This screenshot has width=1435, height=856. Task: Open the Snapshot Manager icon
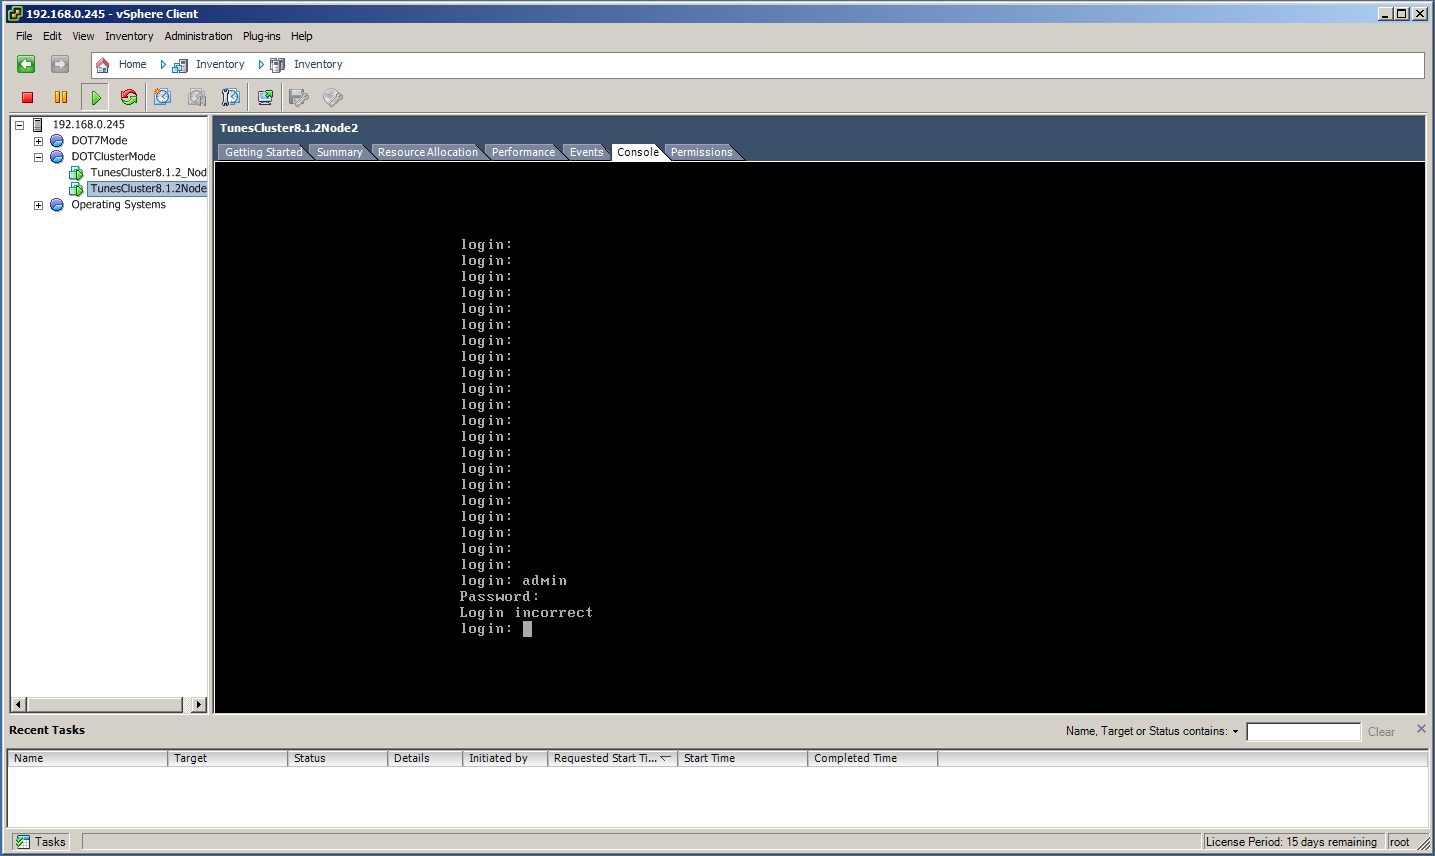point(231,97)
